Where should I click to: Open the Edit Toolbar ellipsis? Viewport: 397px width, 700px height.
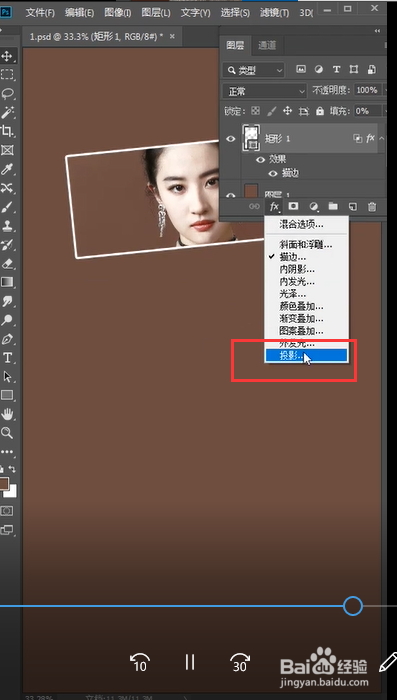(x=7, y=452)
